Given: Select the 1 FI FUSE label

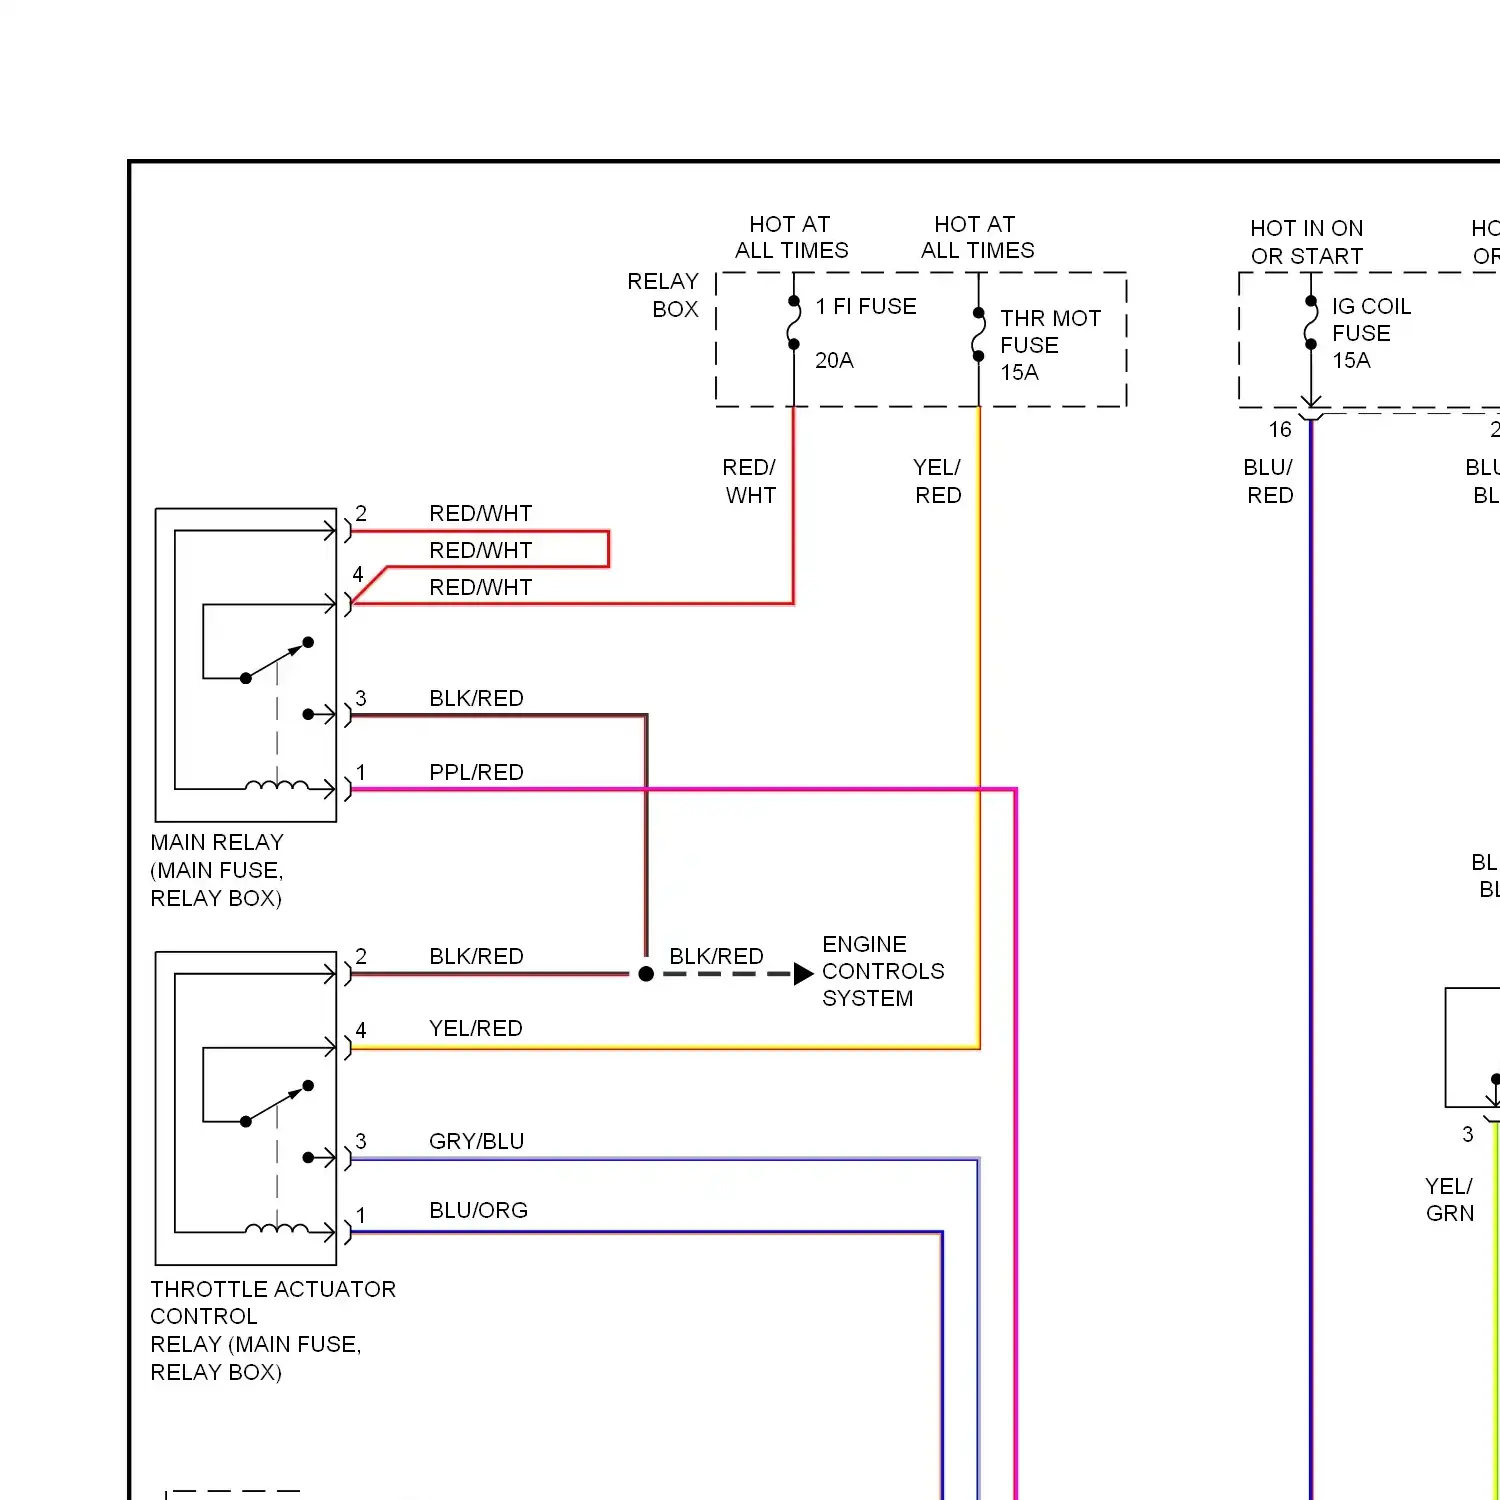Looking at the screenshot, I should (866, 306).
